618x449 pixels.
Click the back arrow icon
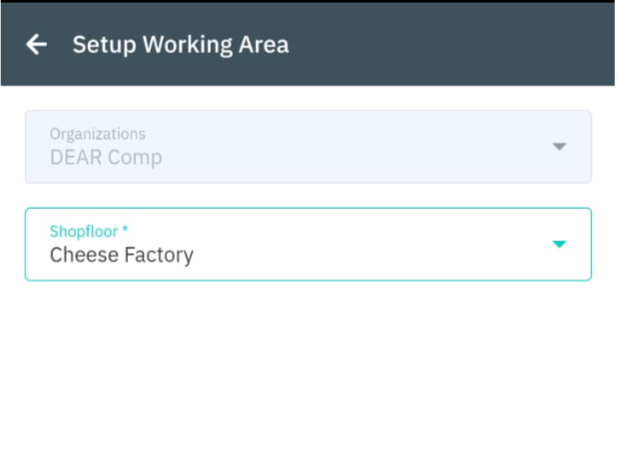coord(37,44)
